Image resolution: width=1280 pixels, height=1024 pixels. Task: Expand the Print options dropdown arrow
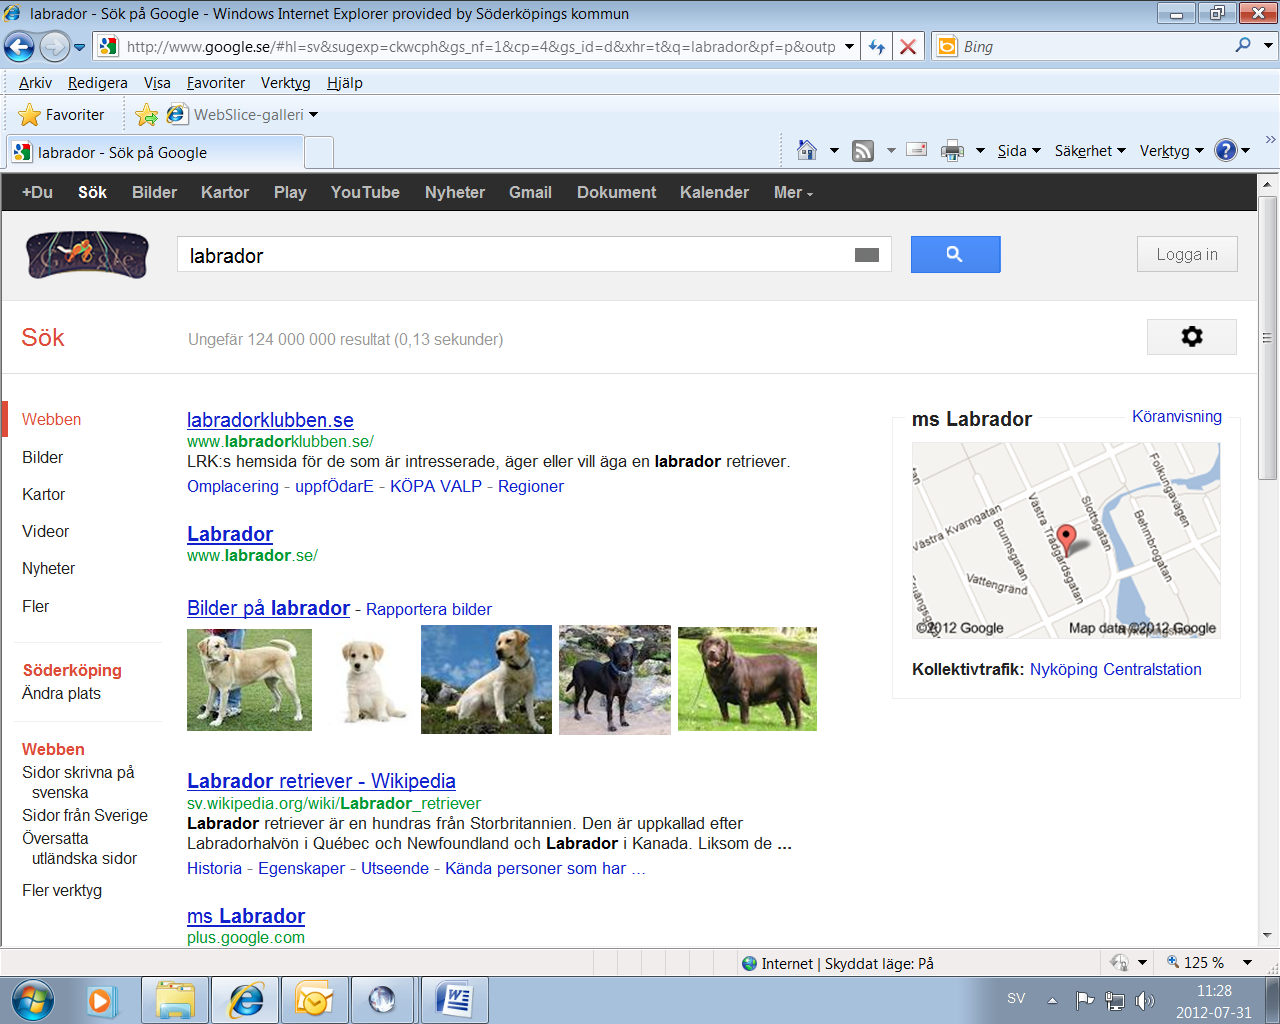pos(980,151)
